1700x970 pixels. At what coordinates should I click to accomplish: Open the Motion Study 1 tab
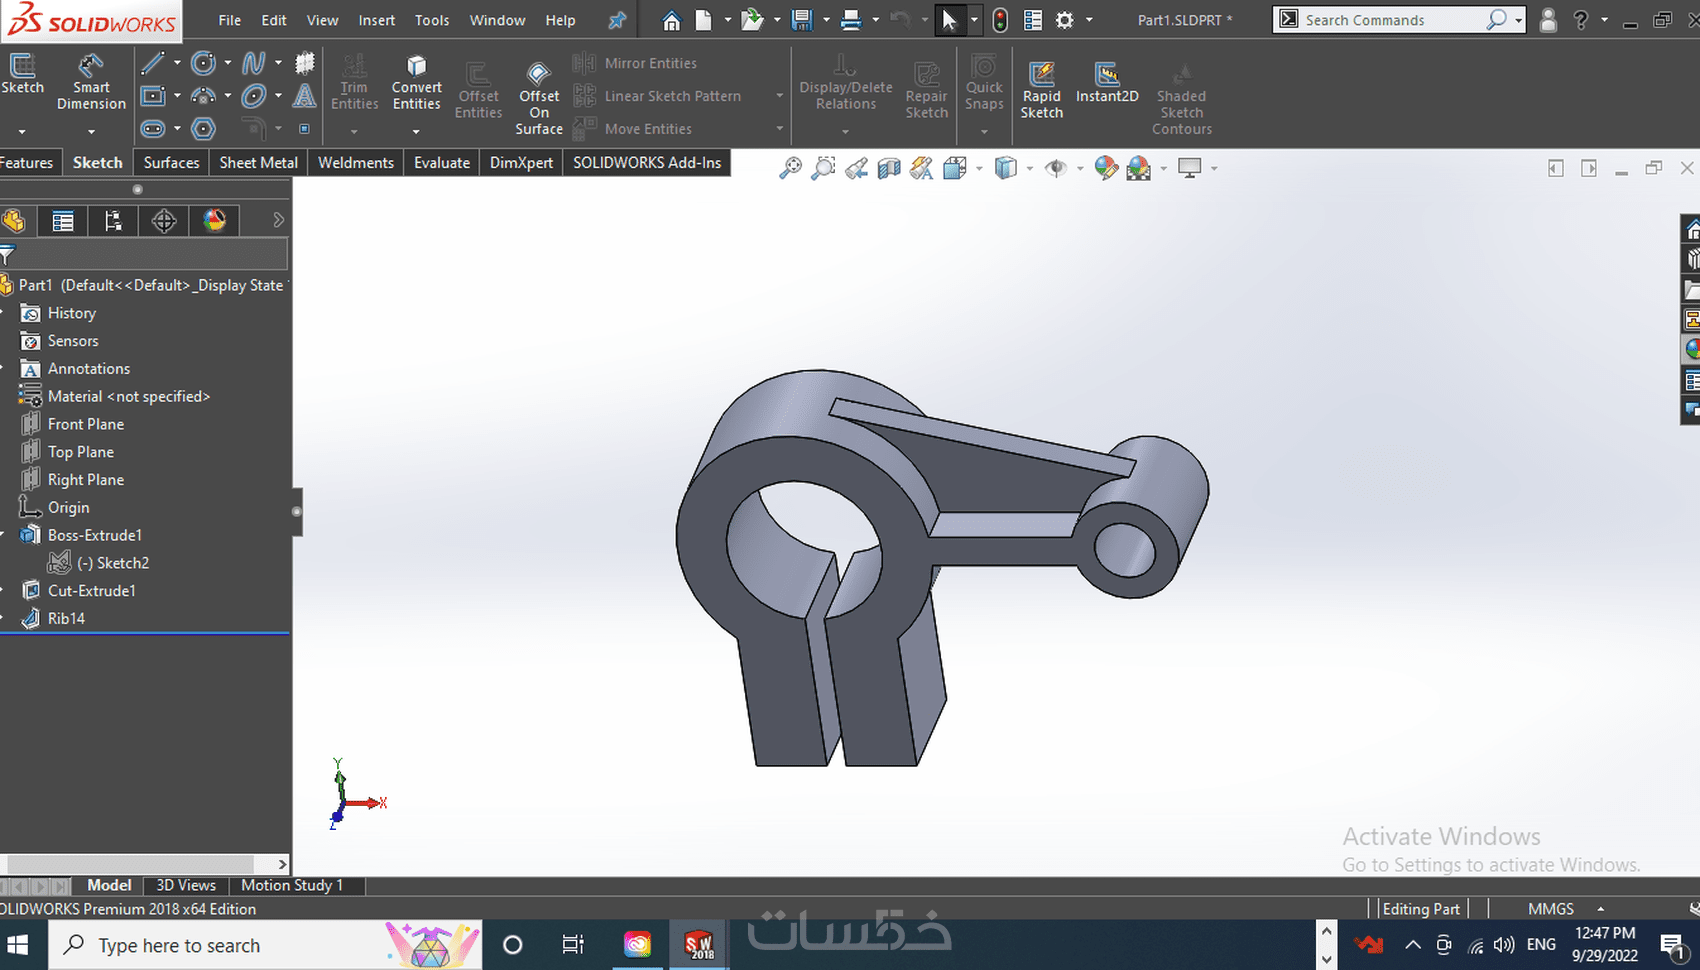tap(291, 885)
